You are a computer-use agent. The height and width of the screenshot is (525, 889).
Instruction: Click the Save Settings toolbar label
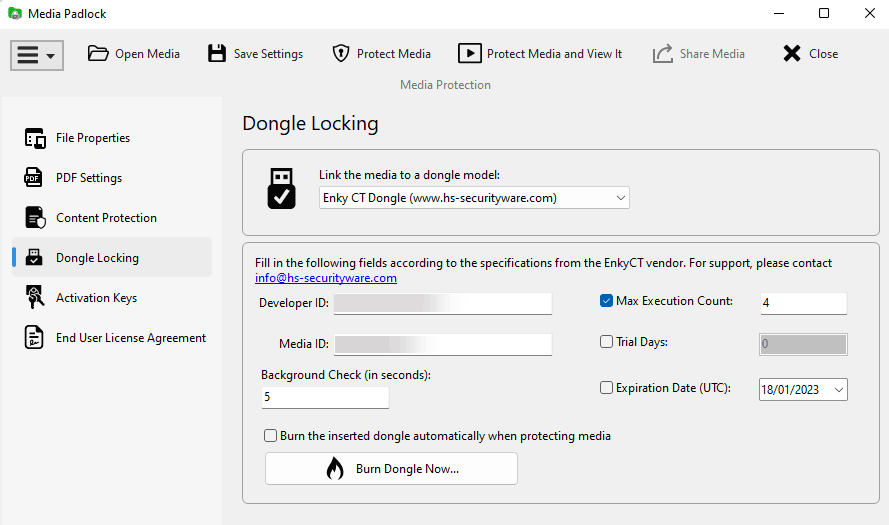(x=268, y=54)
